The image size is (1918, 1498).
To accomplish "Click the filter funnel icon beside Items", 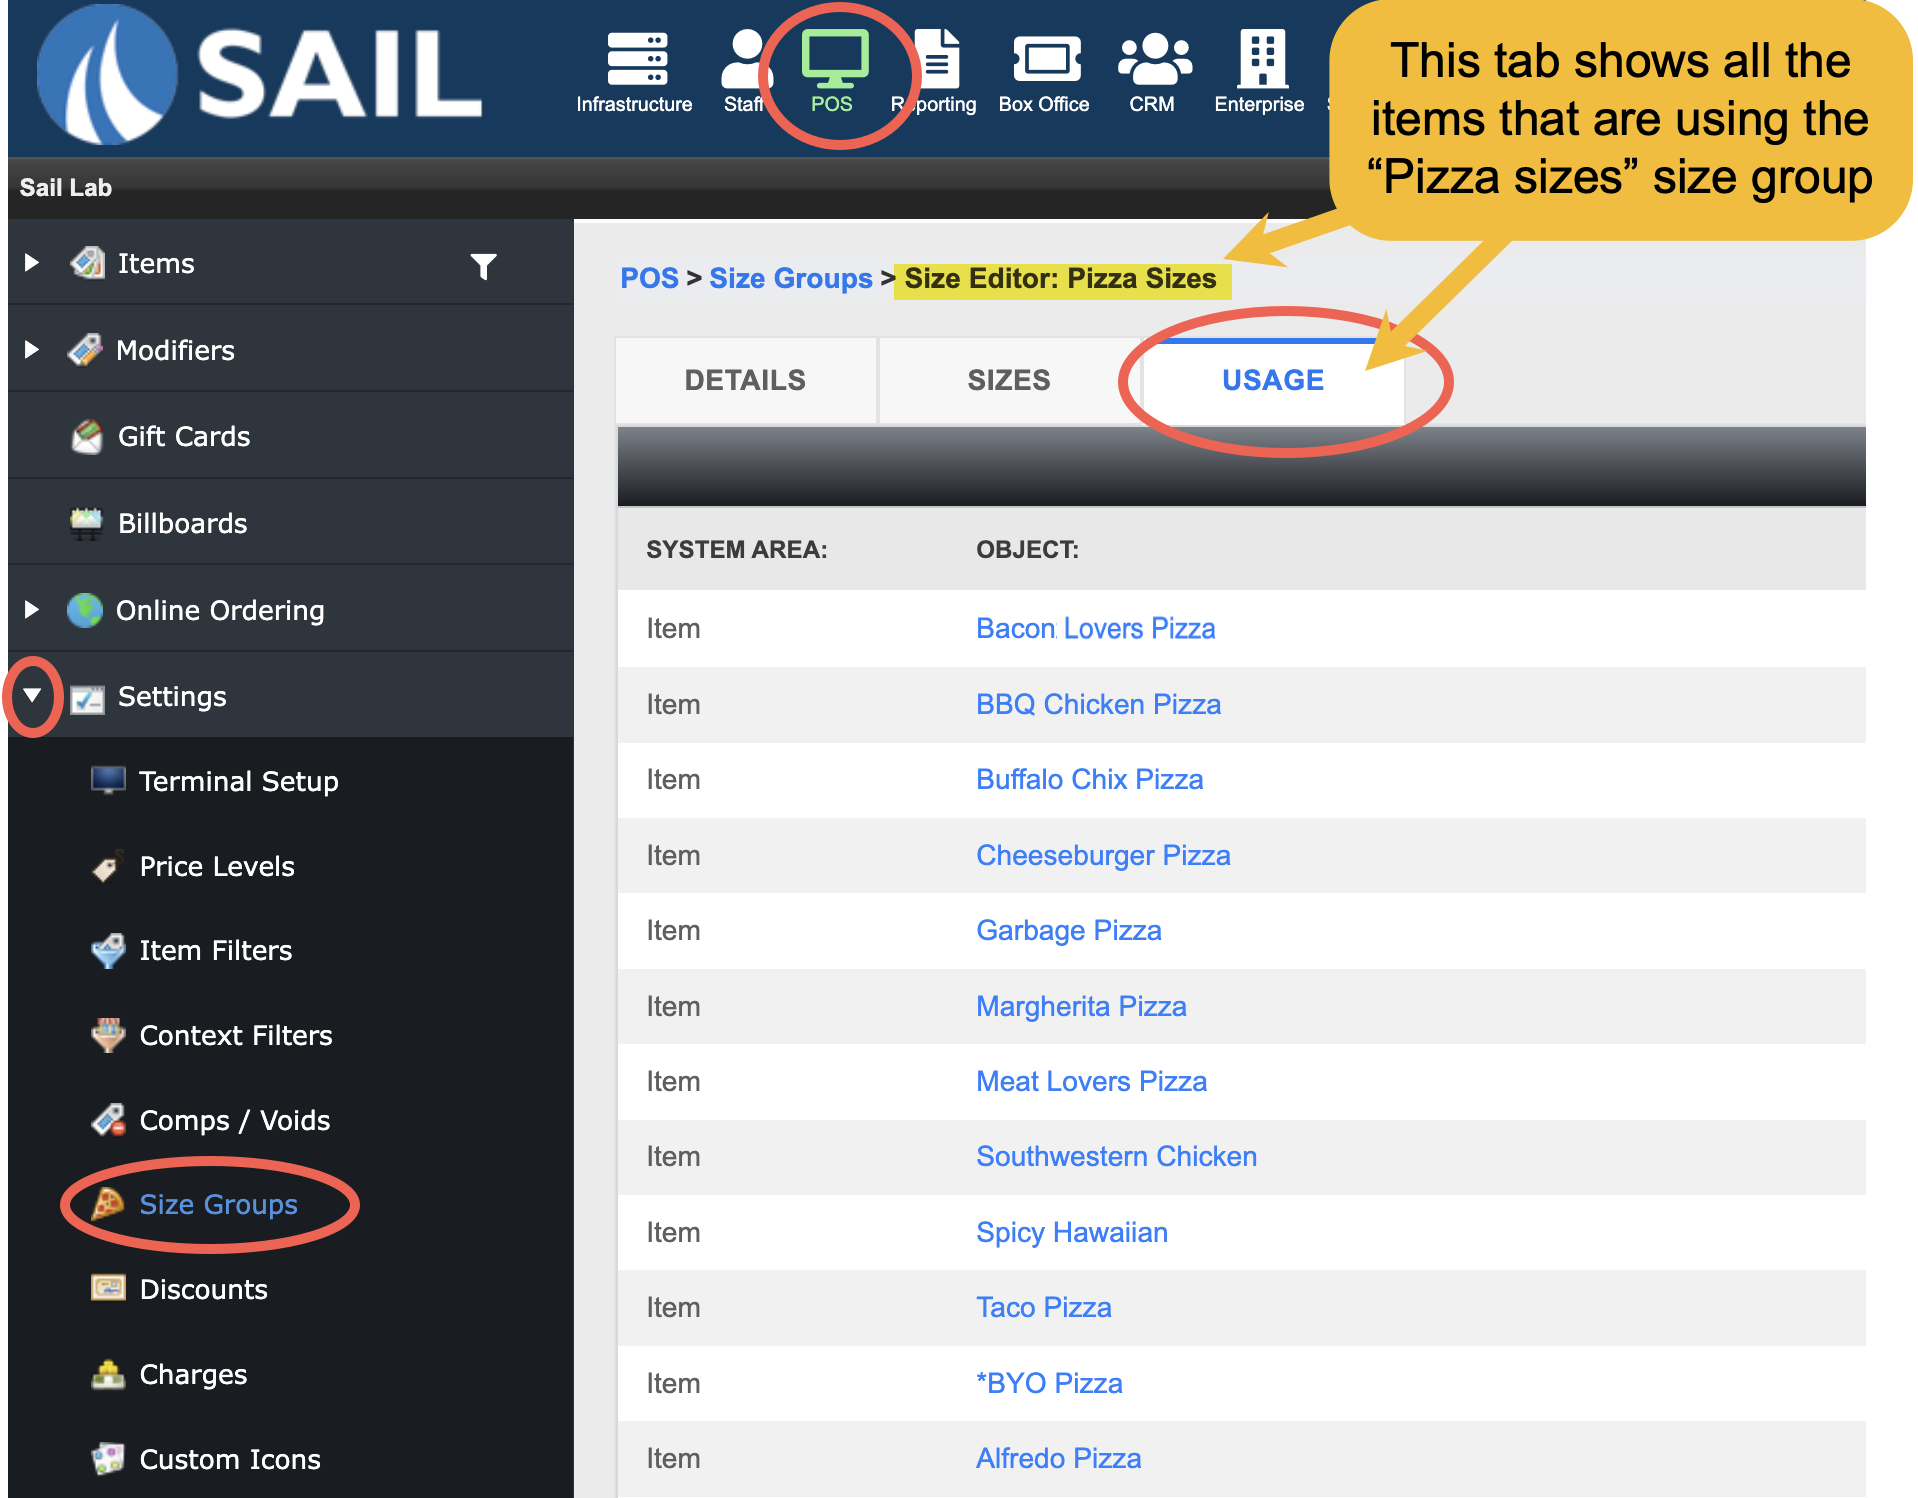I will (x=484, y=266).
